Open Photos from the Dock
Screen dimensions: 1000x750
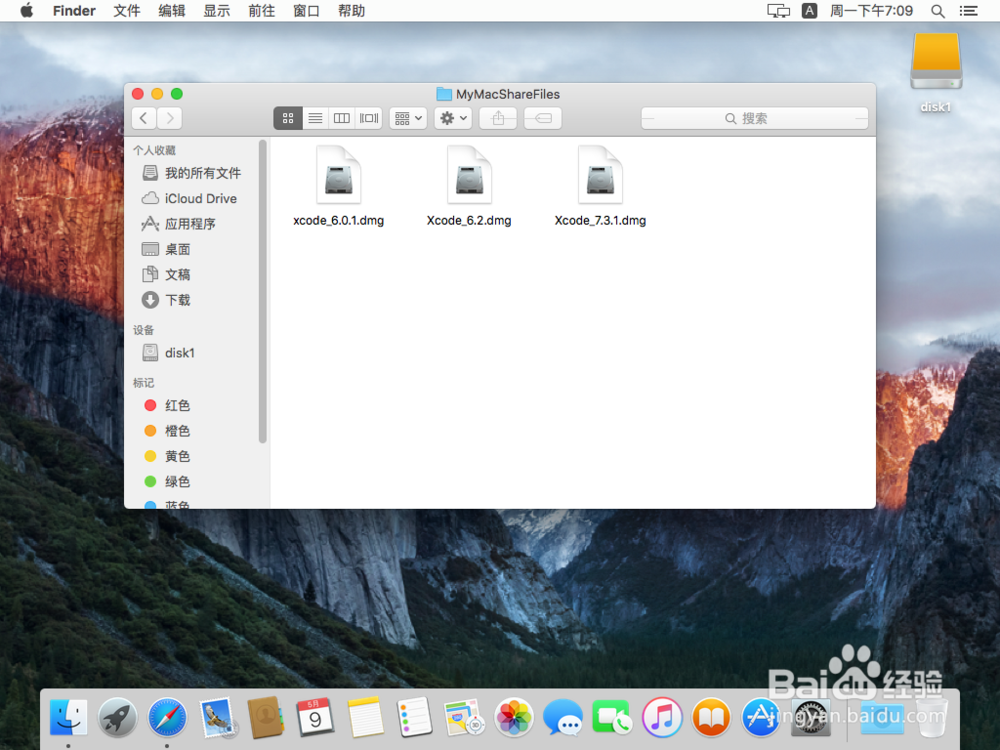point(513,717)
